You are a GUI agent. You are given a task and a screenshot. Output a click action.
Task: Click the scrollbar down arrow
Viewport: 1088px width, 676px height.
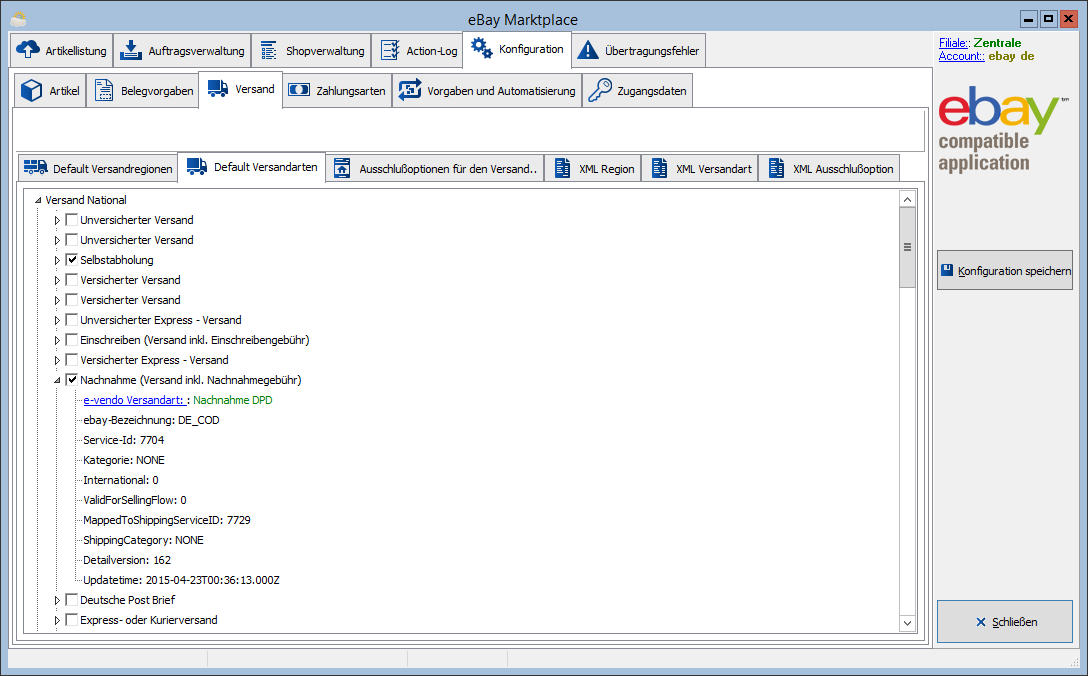[907, 623]
